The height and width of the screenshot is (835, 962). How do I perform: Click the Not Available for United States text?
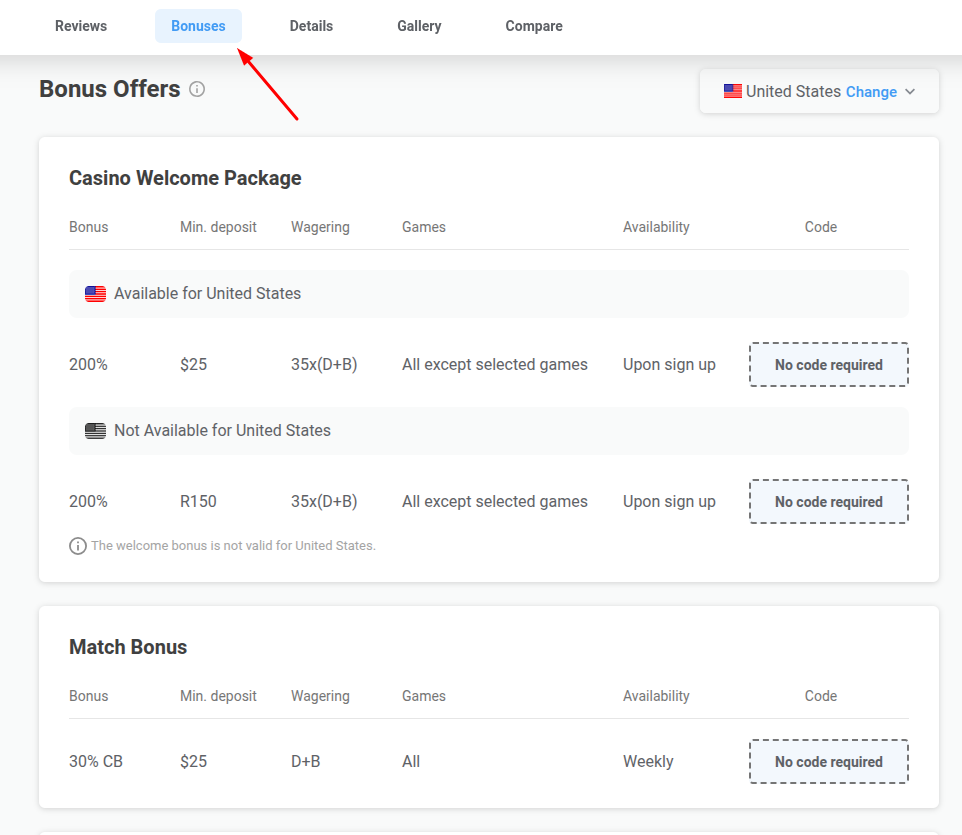(x=222, y=431)
